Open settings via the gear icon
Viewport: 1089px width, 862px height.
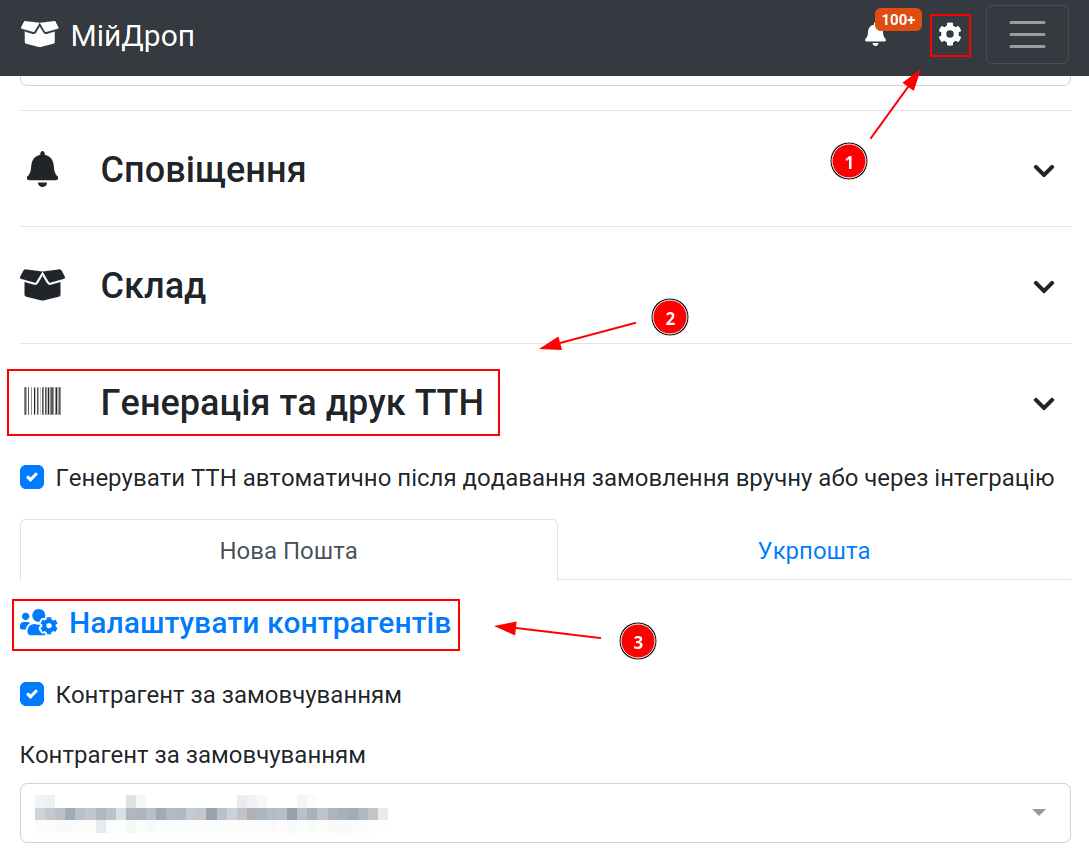pos(949,34)
